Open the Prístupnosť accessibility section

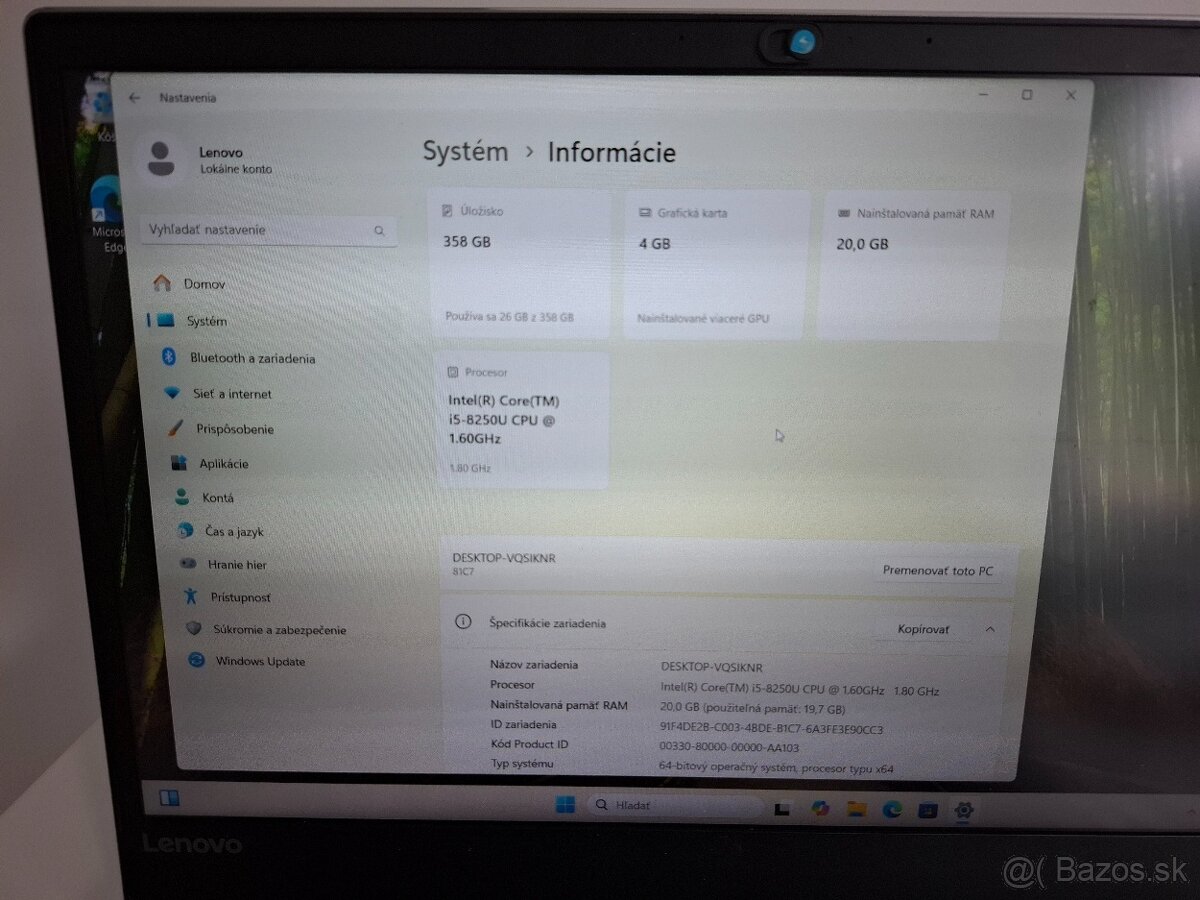click(x=189, y=597)
